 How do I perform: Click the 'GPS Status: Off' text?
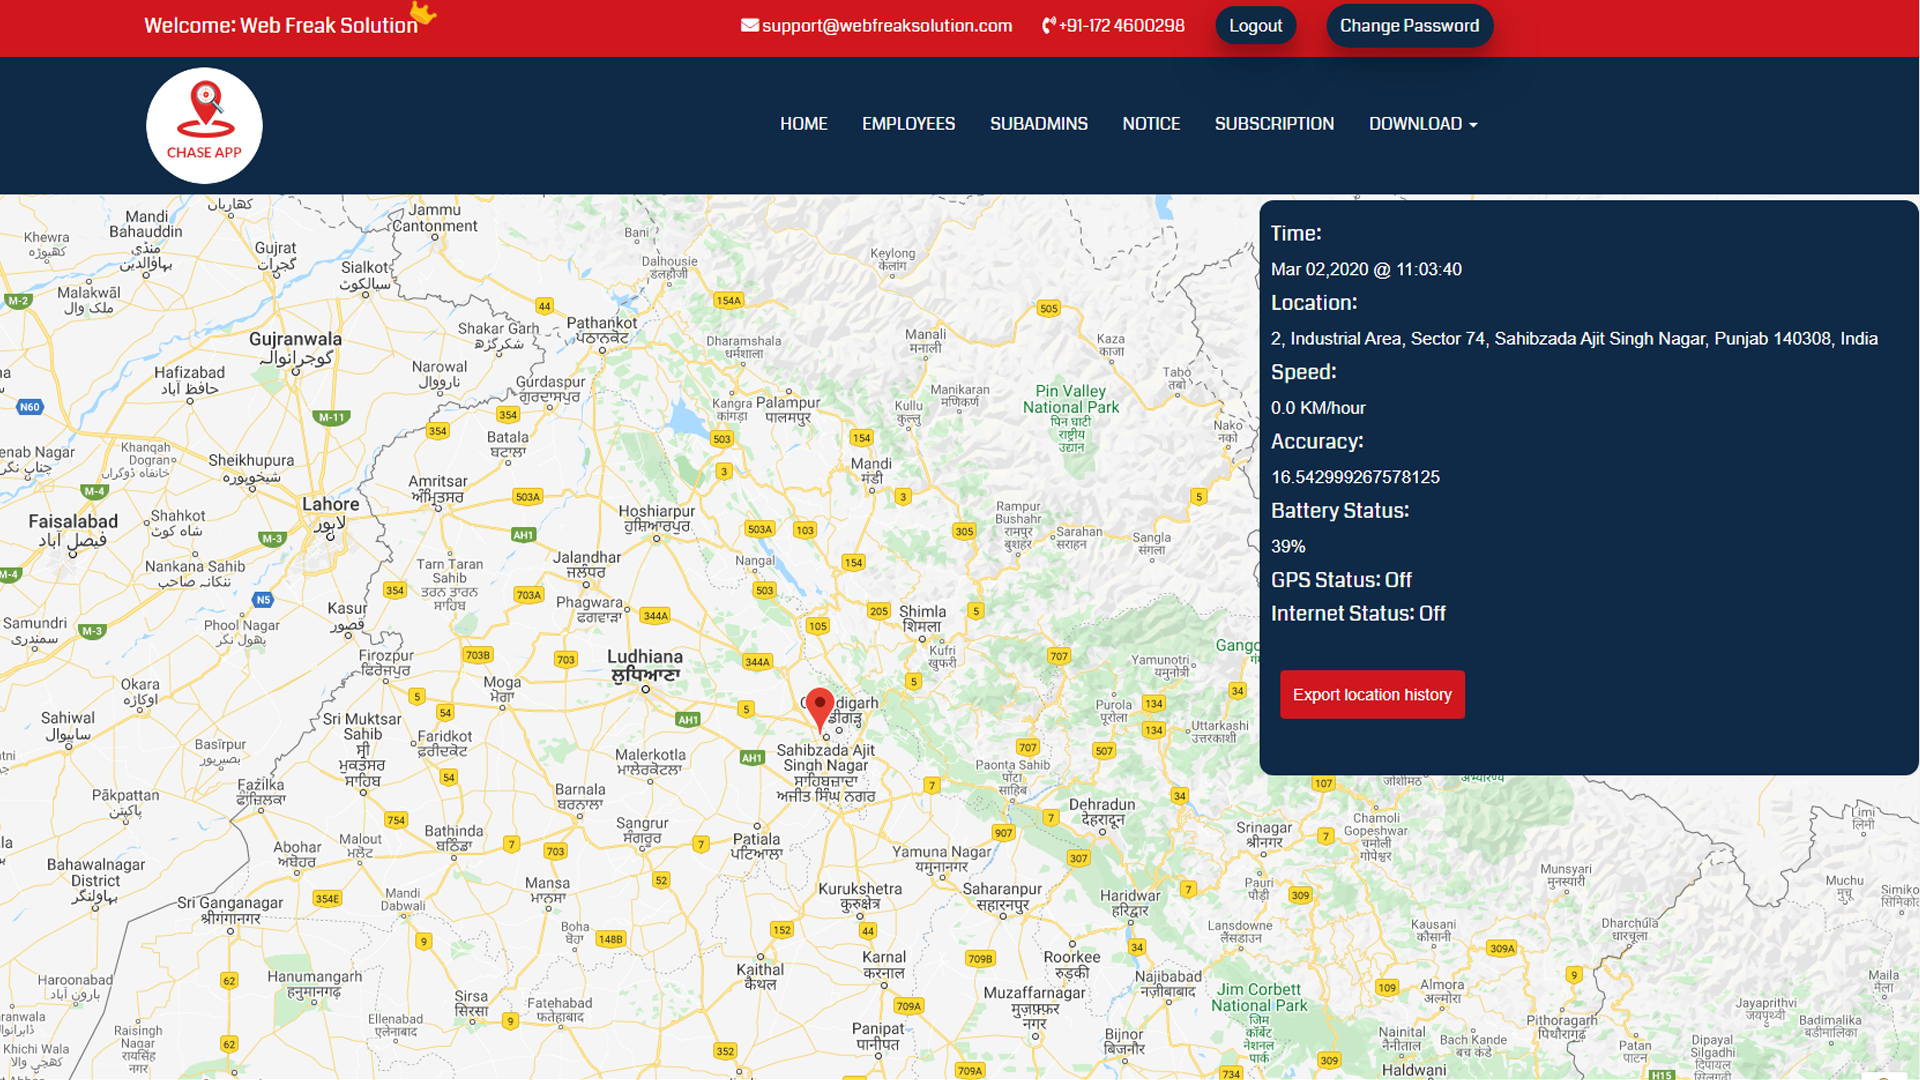[1341, 580]
